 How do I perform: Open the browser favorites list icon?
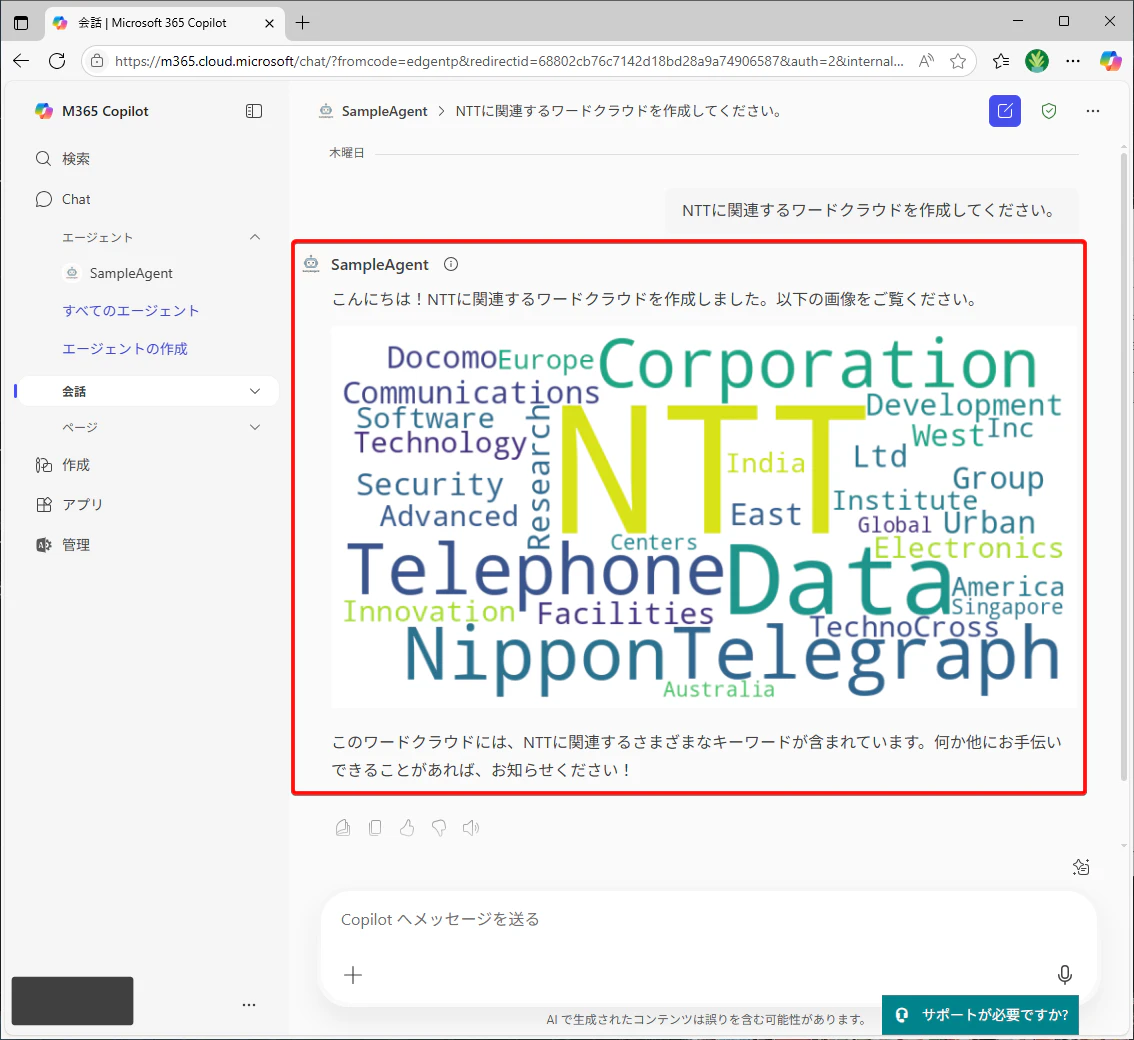pyautogui.click(x=1001, y=61)
